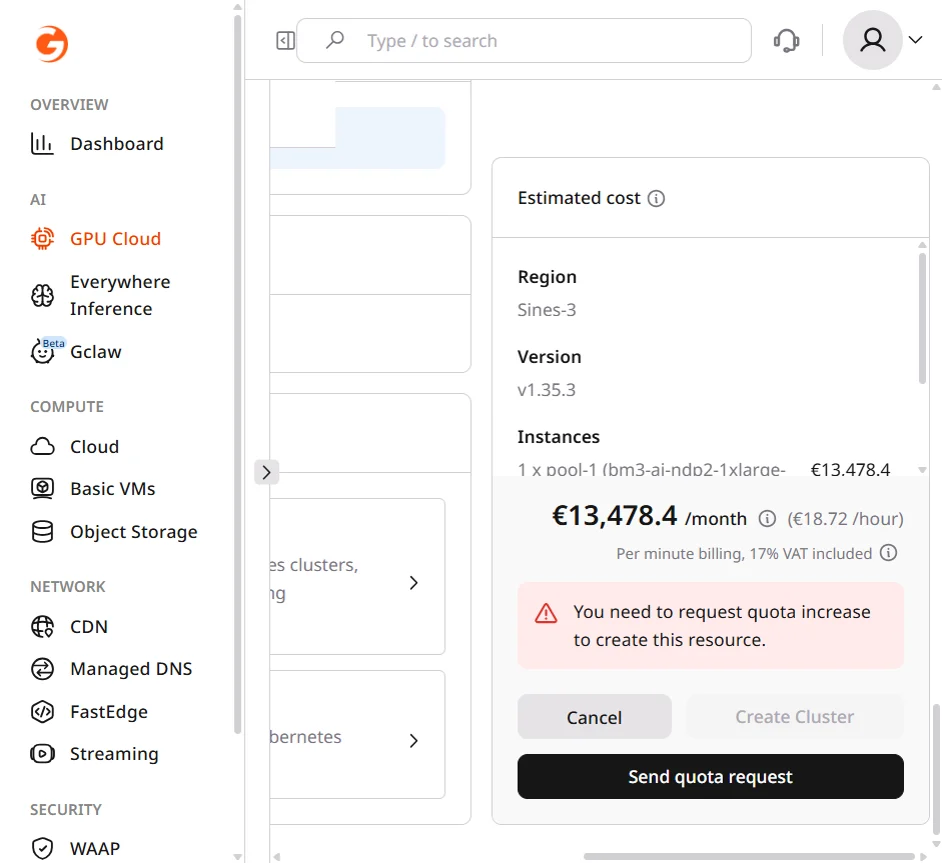Select the GPU Cloud chip icon

42,238
